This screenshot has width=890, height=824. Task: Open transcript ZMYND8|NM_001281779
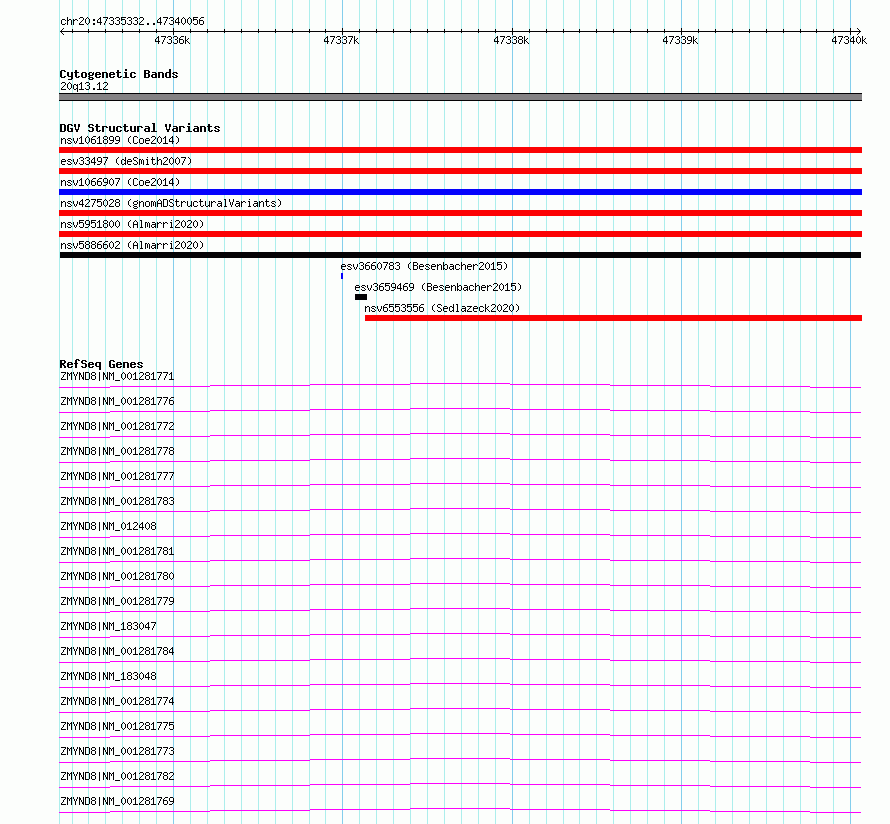117,601
